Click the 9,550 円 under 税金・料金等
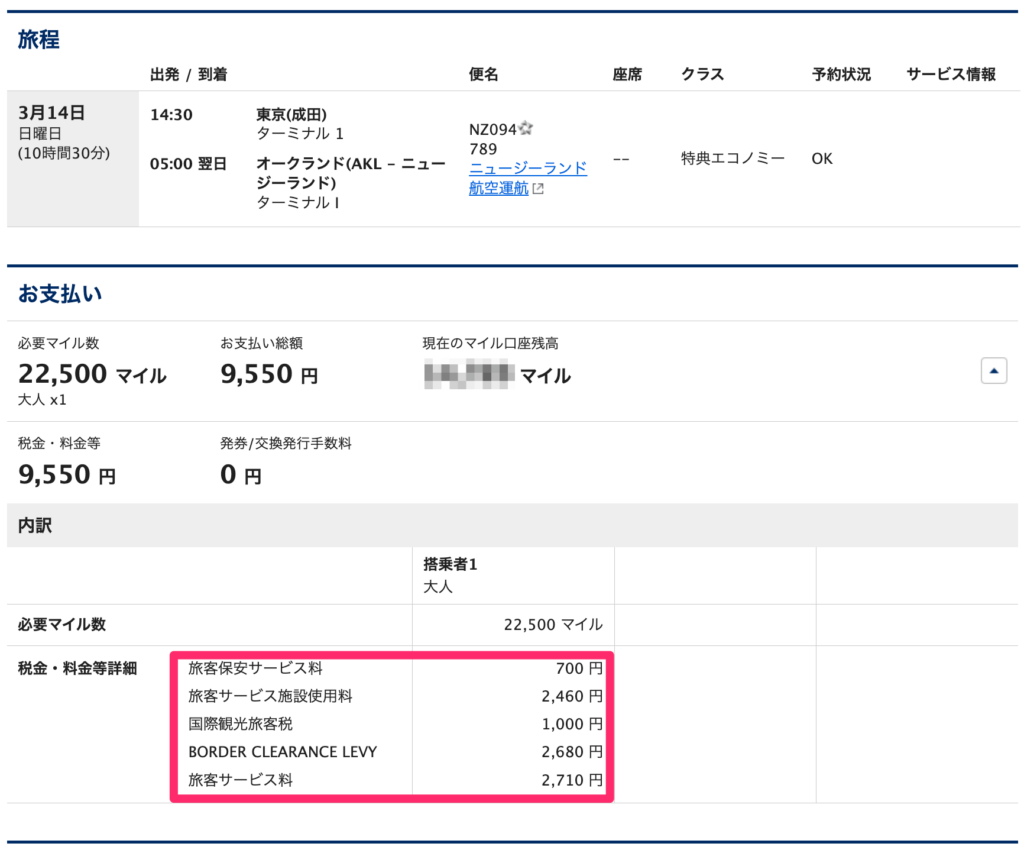 [67, 475]
